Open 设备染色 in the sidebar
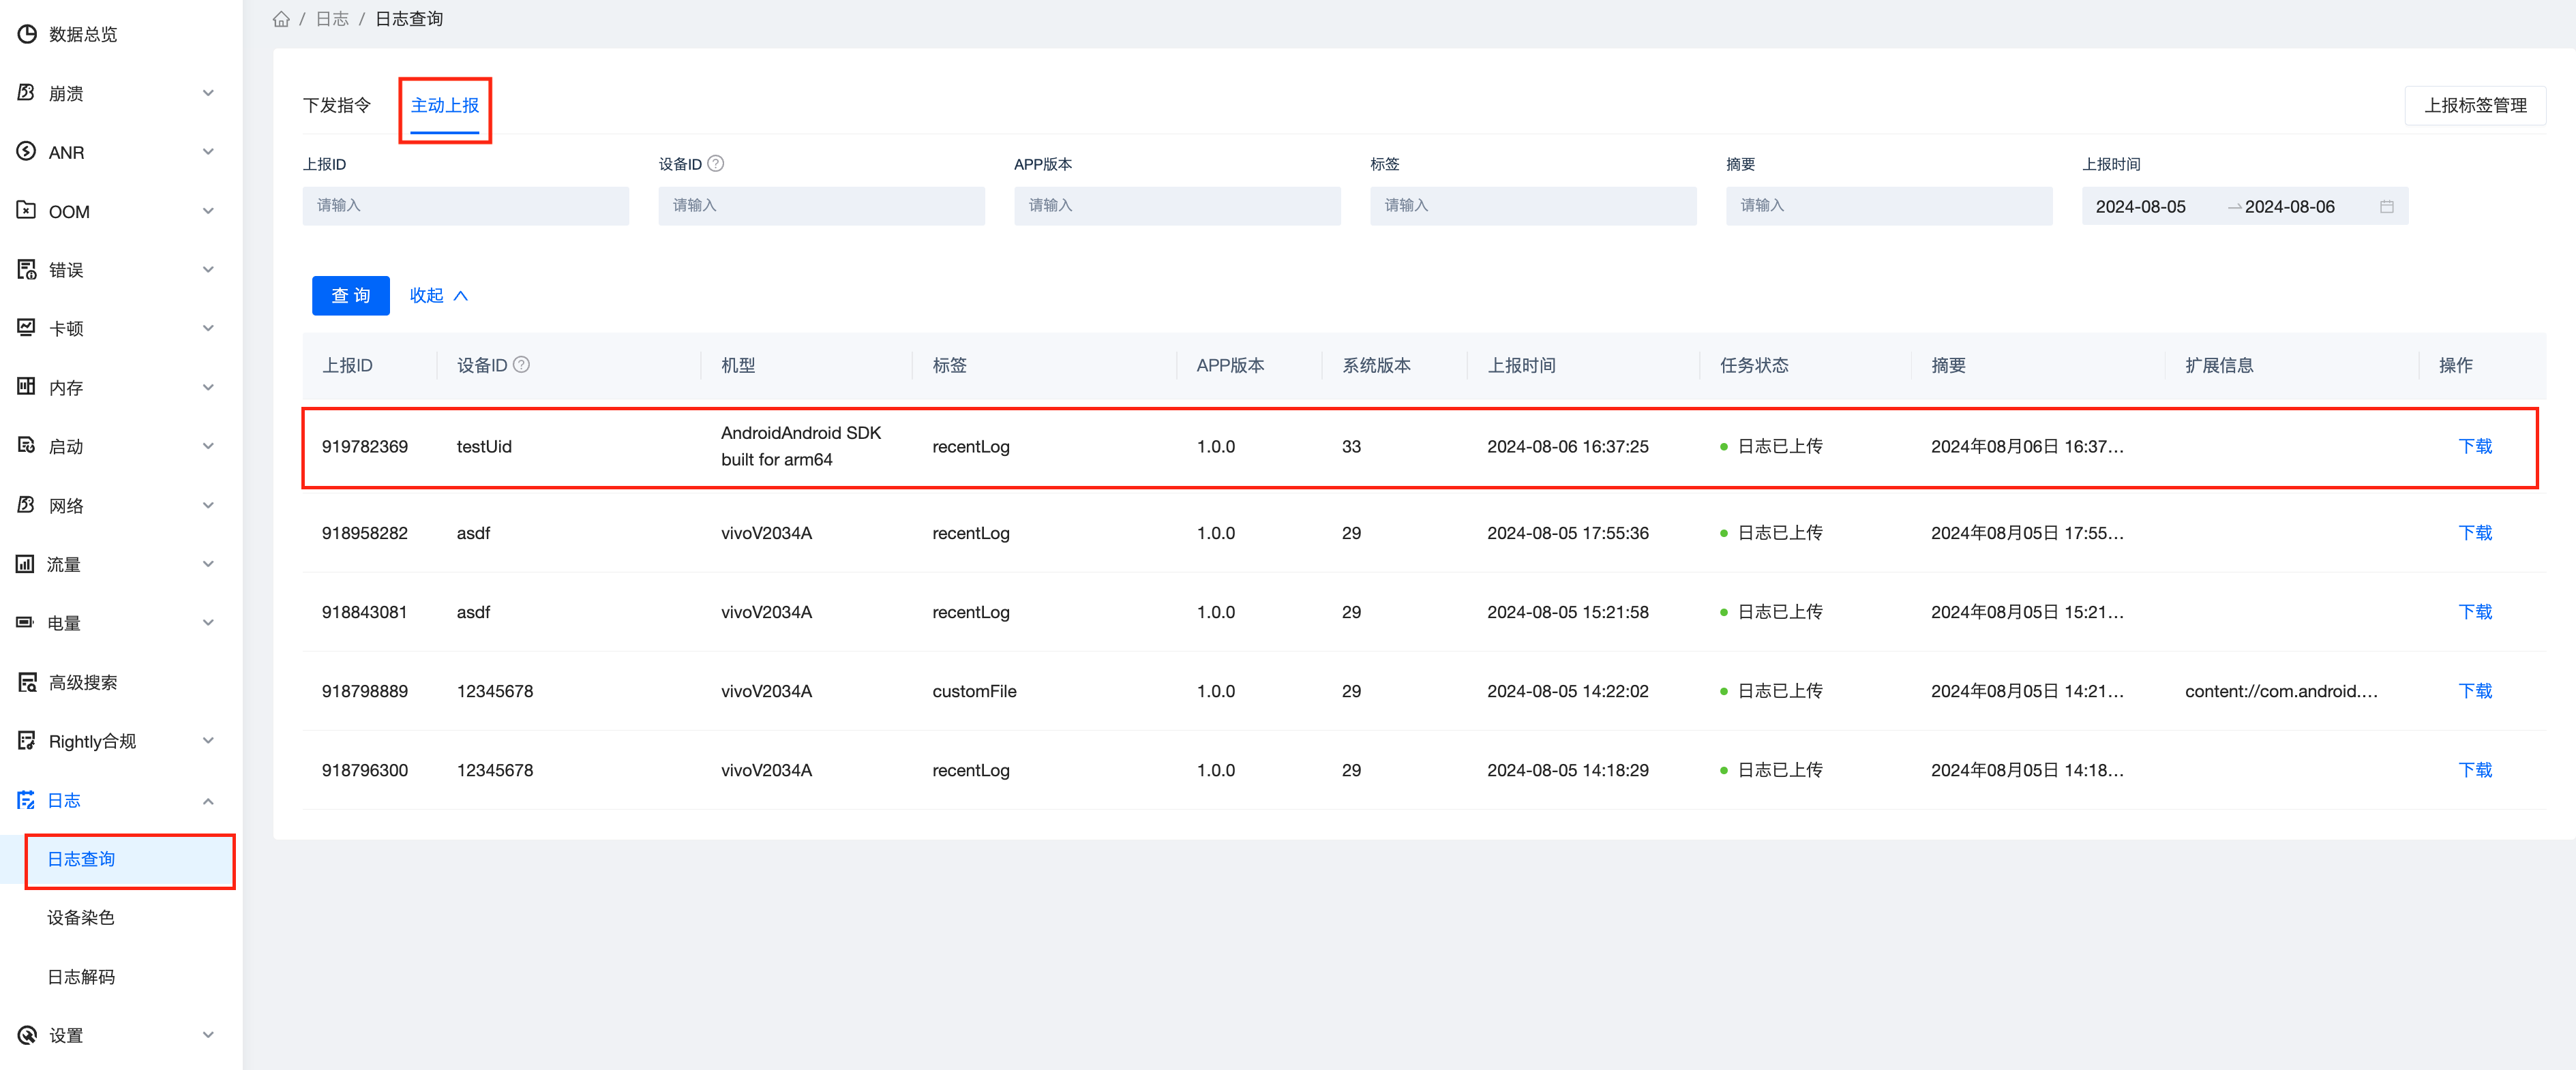This screenshot has height=1070, width=2576. click(82, 918)
